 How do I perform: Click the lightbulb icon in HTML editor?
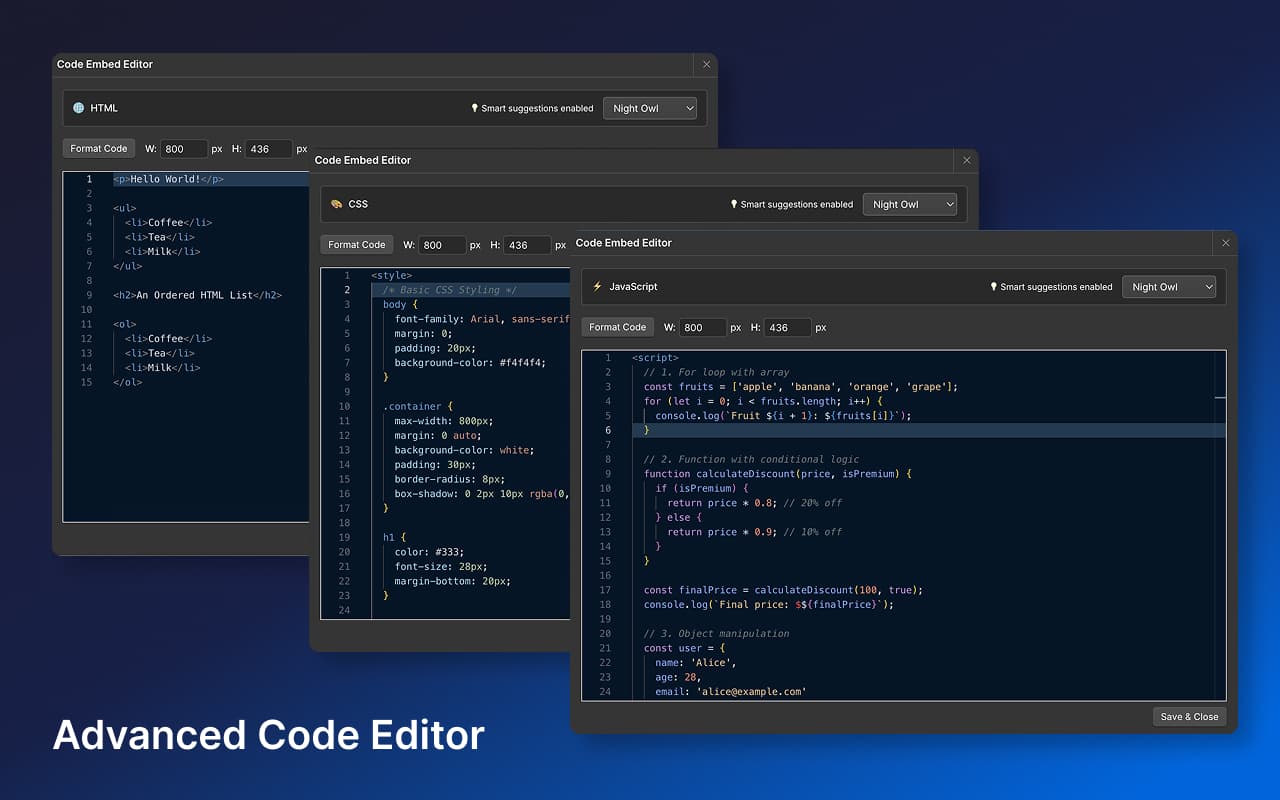tap(475, 108)
